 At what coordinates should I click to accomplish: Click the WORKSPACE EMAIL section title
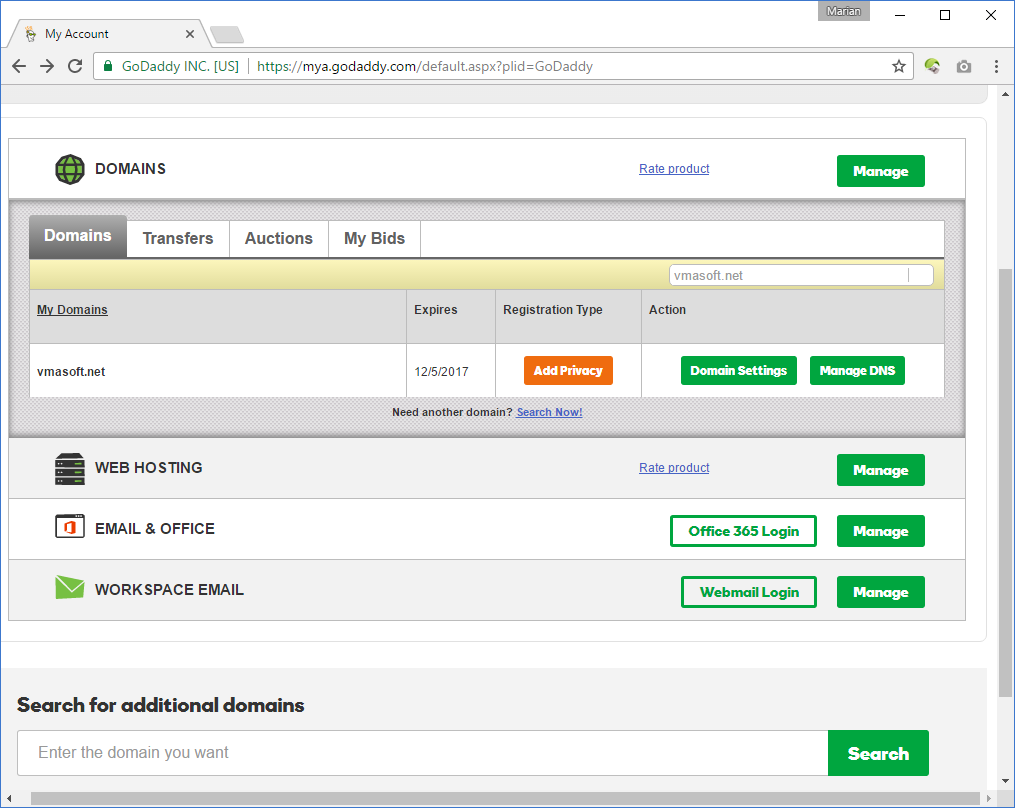pyautogui.click(x=170, y=590)
